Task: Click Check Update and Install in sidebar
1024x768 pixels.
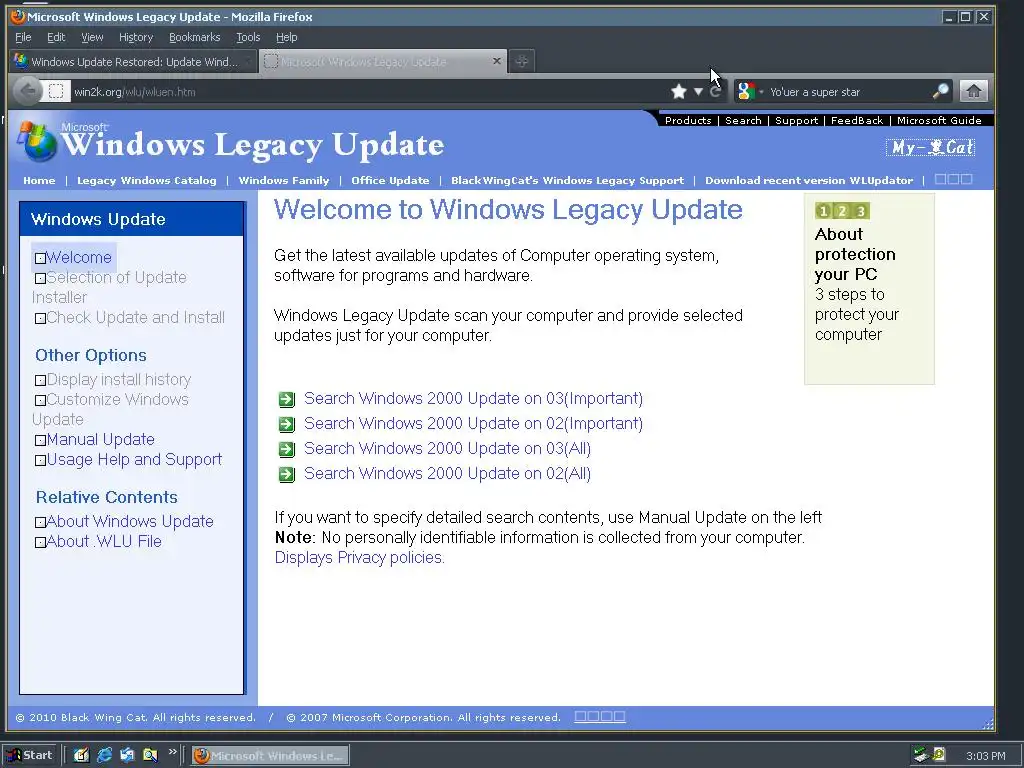Action: click(135, 317)
